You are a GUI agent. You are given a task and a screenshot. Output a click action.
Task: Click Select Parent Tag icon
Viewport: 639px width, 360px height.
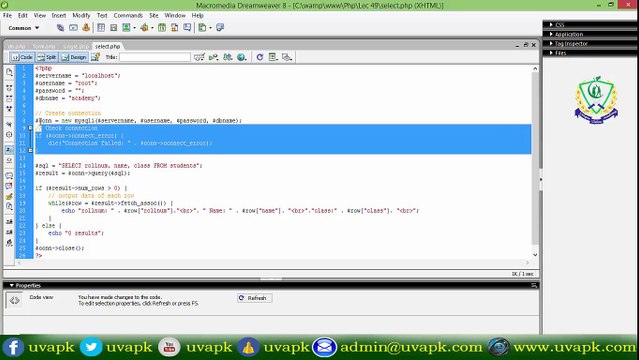coord(9,124)
